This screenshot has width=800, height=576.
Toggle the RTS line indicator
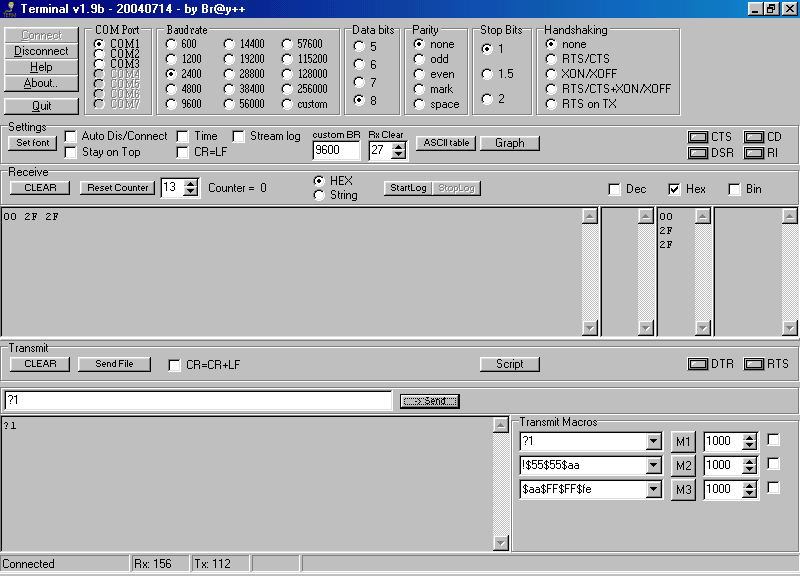pyautogui.click(x=754, y=364)
